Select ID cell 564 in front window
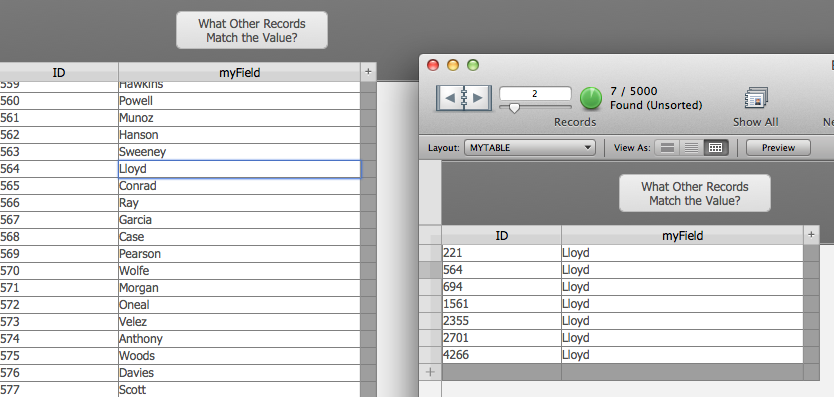 [502, 270]
